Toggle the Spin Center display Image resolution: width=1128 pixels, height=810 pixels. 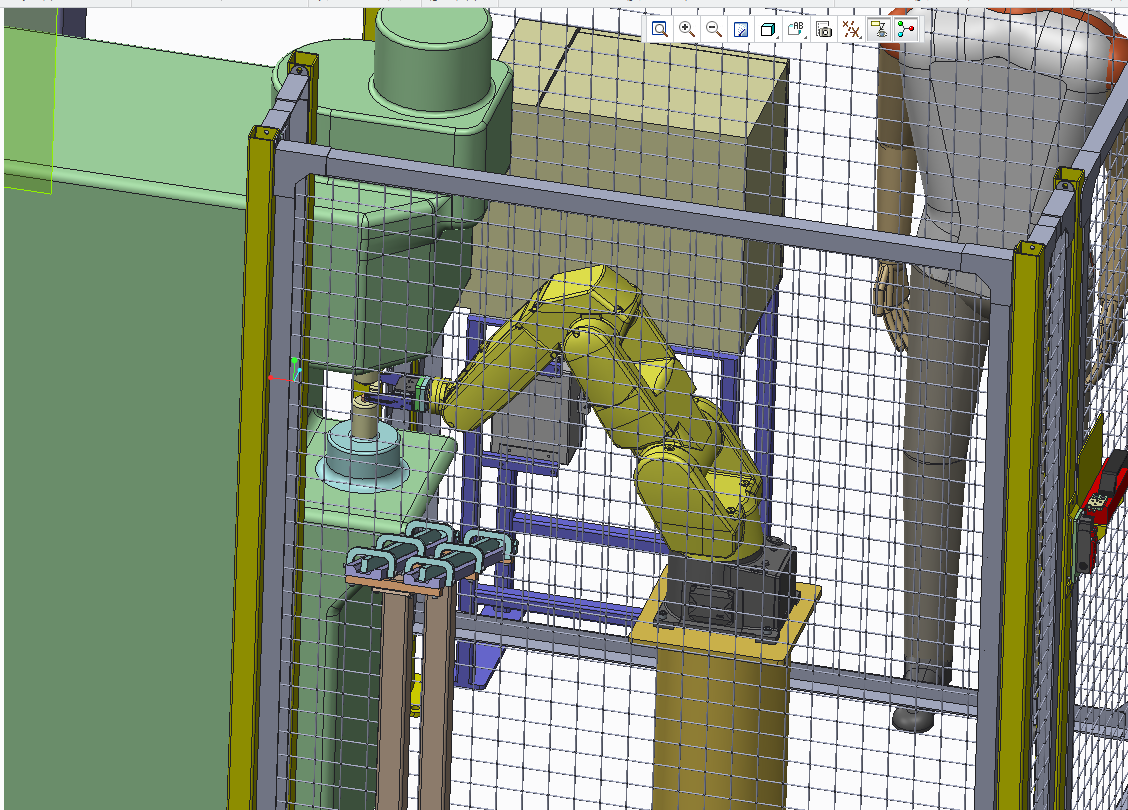click(906, 29)
